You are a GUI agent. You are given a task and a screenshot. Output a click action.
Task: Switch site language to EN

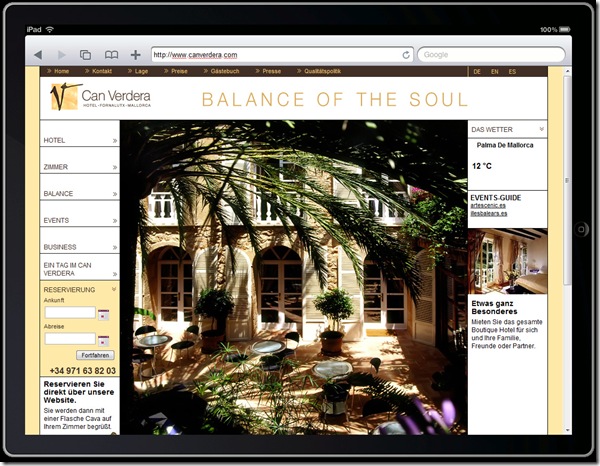pos(494,72)
